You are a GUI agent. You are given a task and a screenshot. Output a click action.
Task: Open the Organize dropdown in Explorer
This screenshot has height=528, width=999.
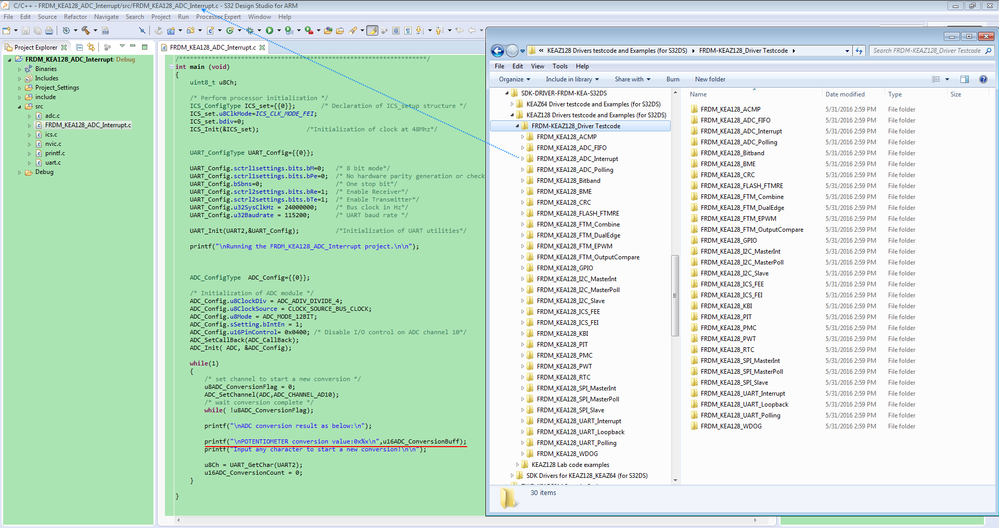514,79
